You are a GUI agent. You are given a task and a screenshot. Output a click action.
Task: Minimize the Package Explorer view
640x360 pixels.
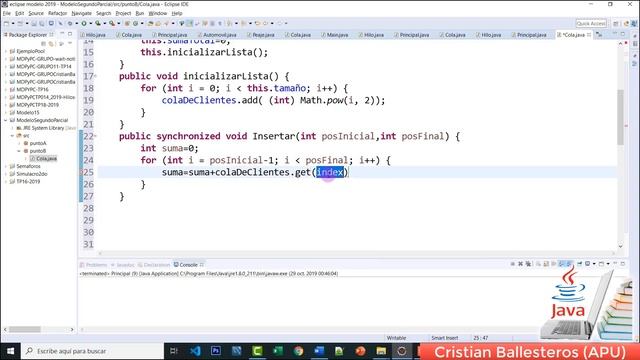[x=62, y=34]
